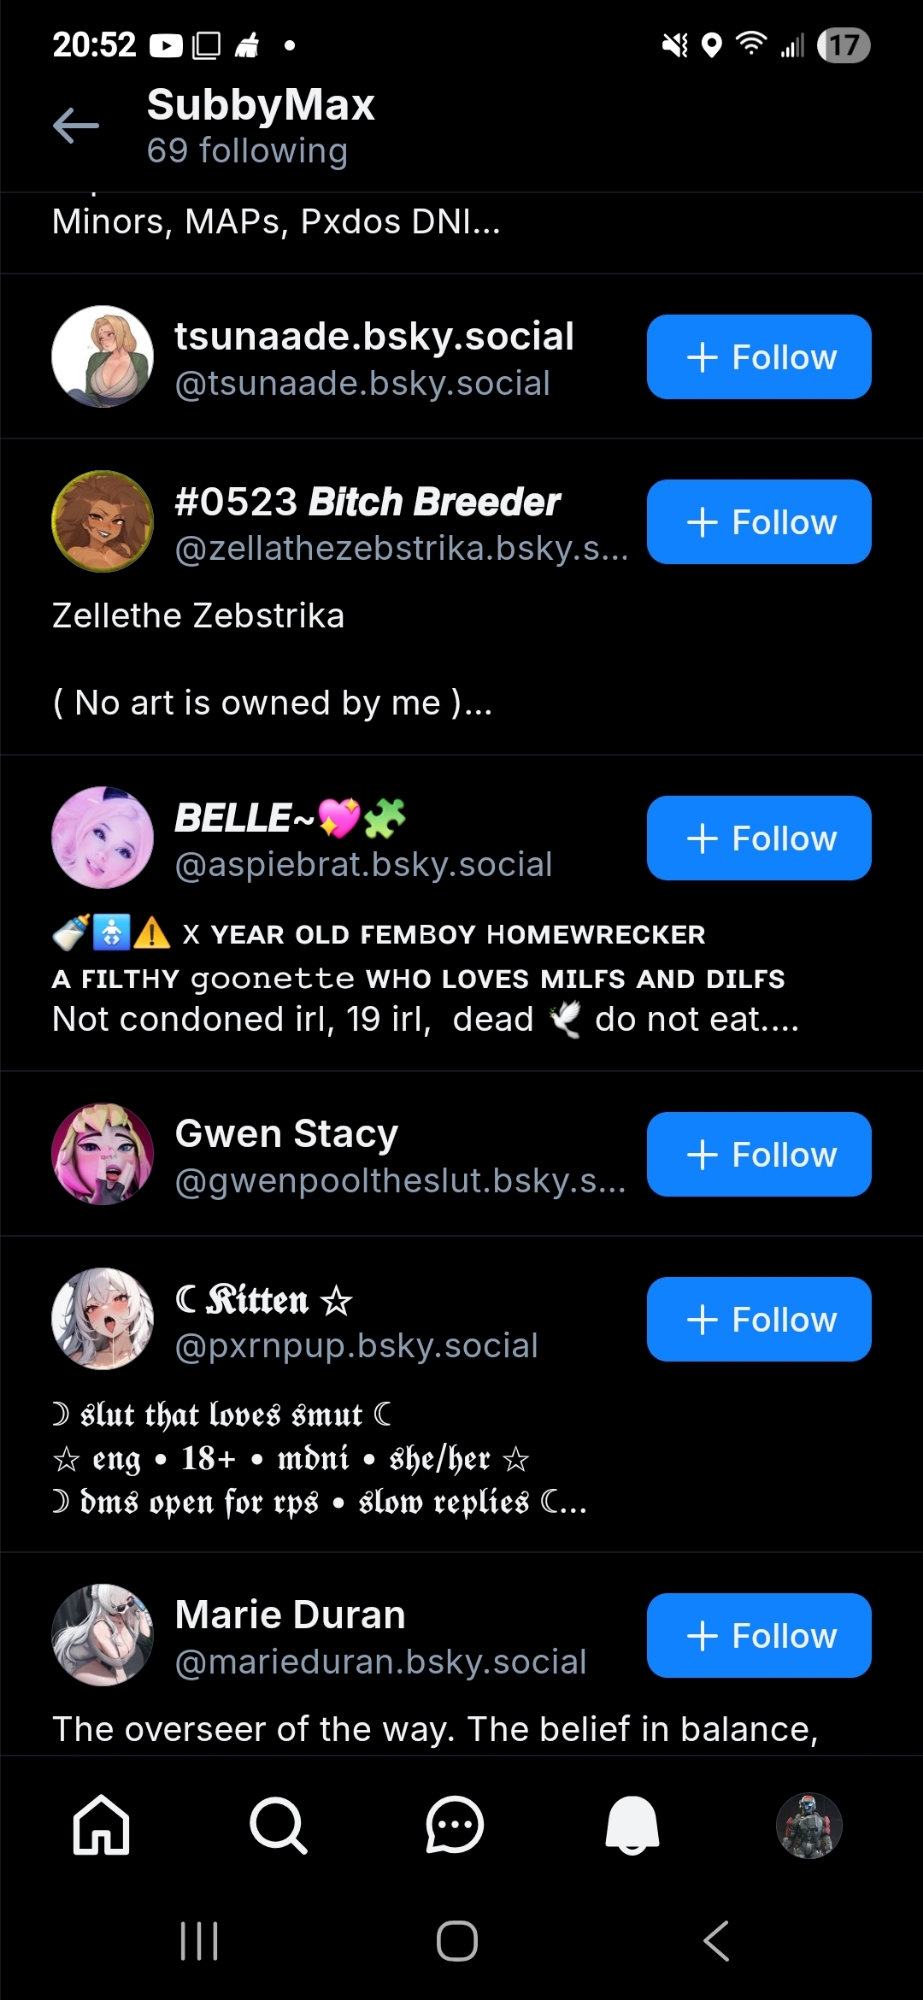
Task: Open the @marieduran.bsky.social handle
Action: [x=380, y=1662]
